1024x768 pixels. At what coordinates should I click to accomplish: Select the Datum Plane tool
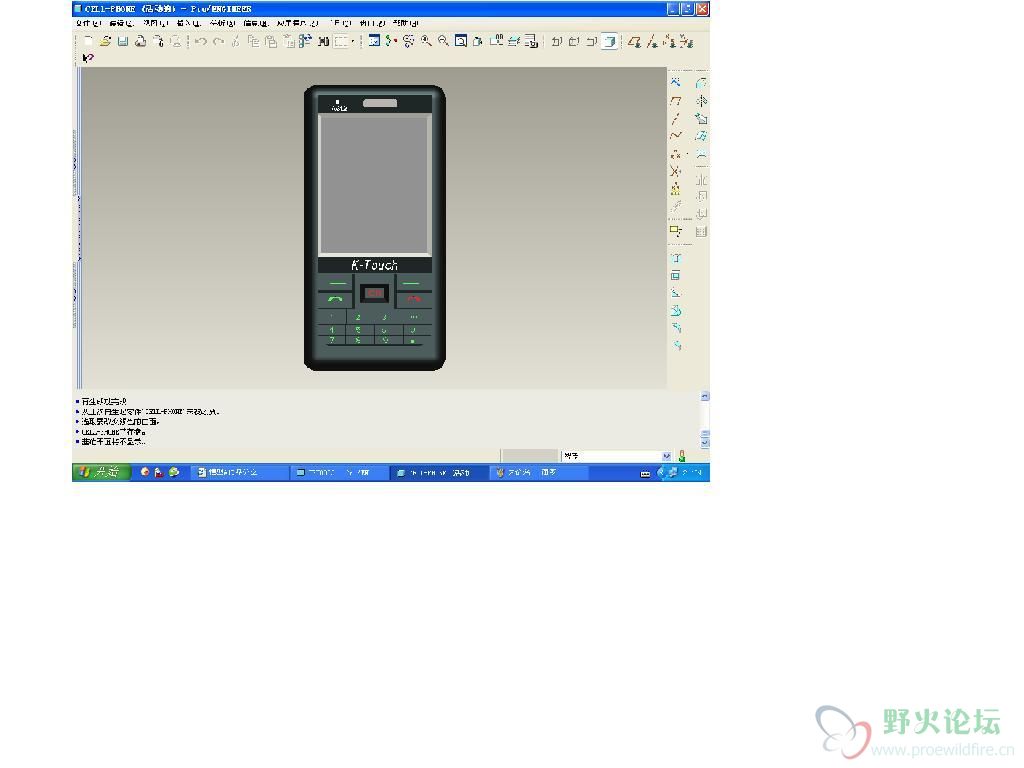675,101
